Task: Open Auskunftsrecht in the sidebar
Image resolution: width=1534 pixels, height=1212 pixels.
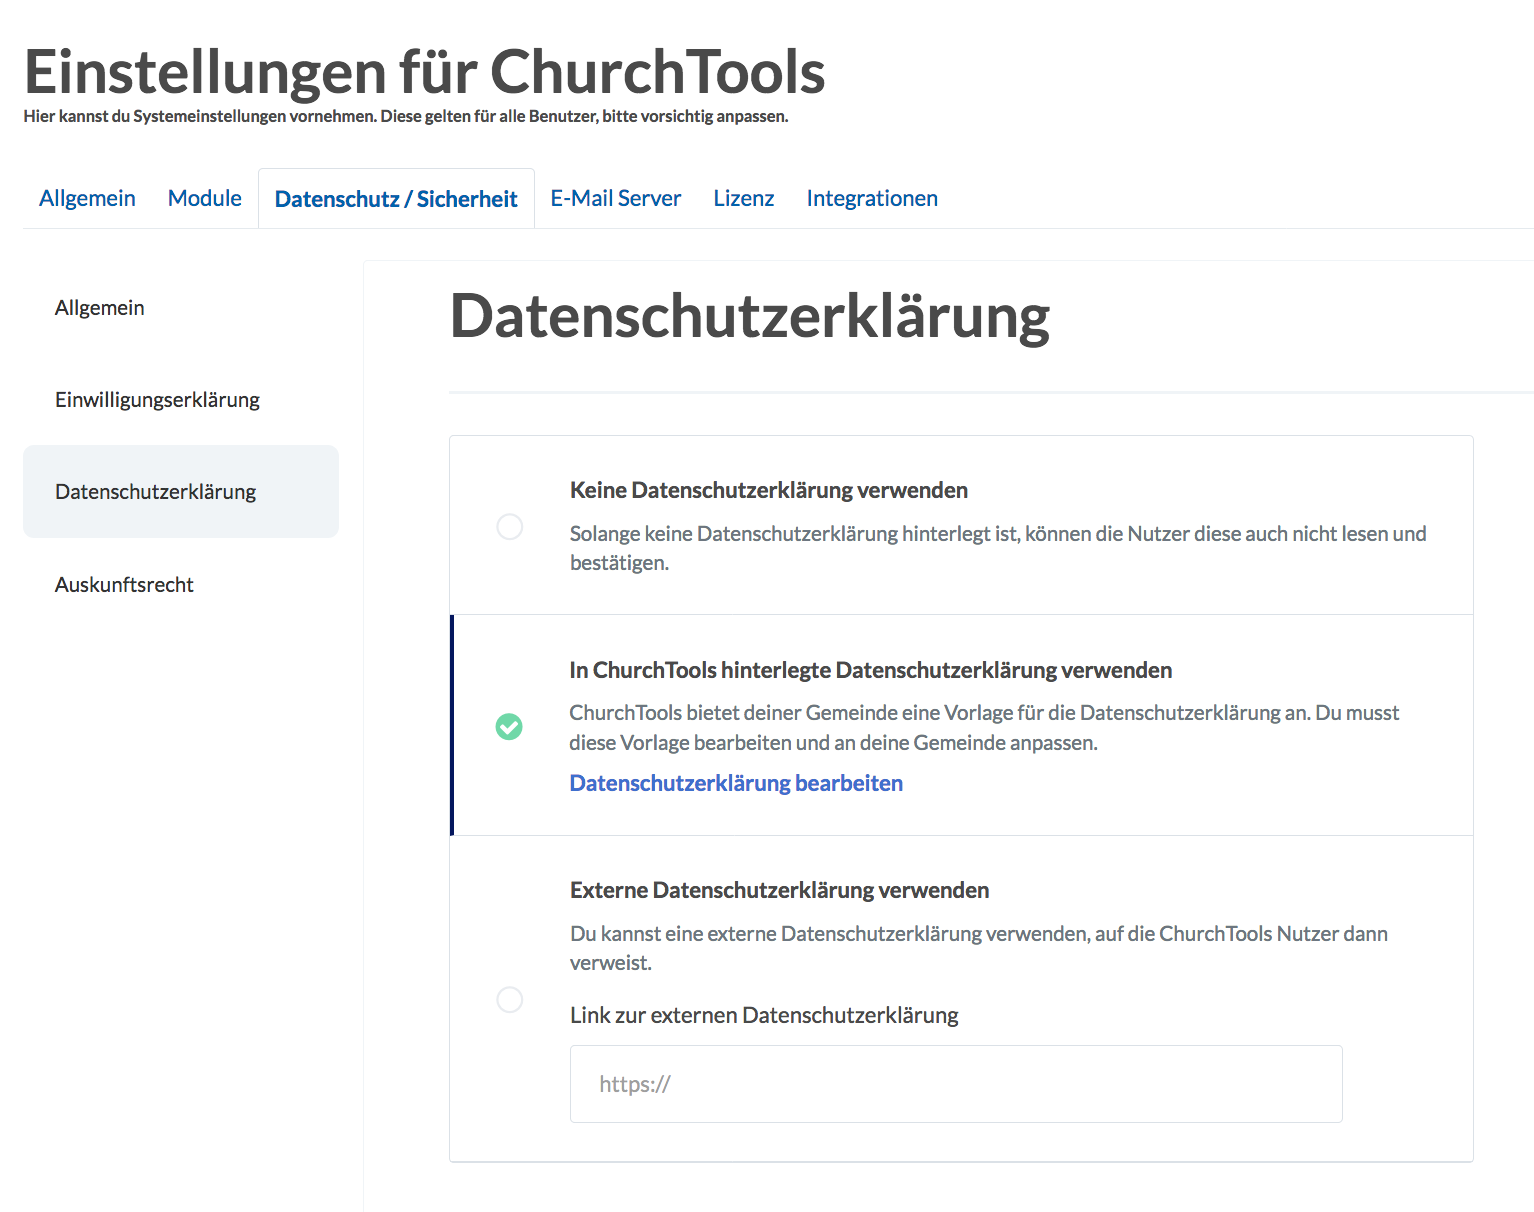Action: tap(181, 585)
